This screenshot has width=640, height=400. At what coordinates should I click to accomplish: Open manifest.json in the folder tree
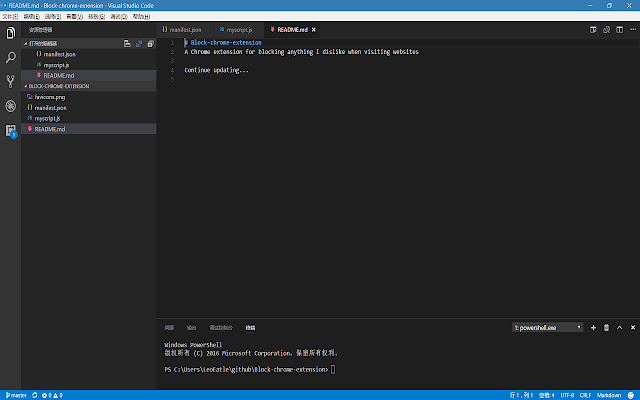tap(89, 108)
